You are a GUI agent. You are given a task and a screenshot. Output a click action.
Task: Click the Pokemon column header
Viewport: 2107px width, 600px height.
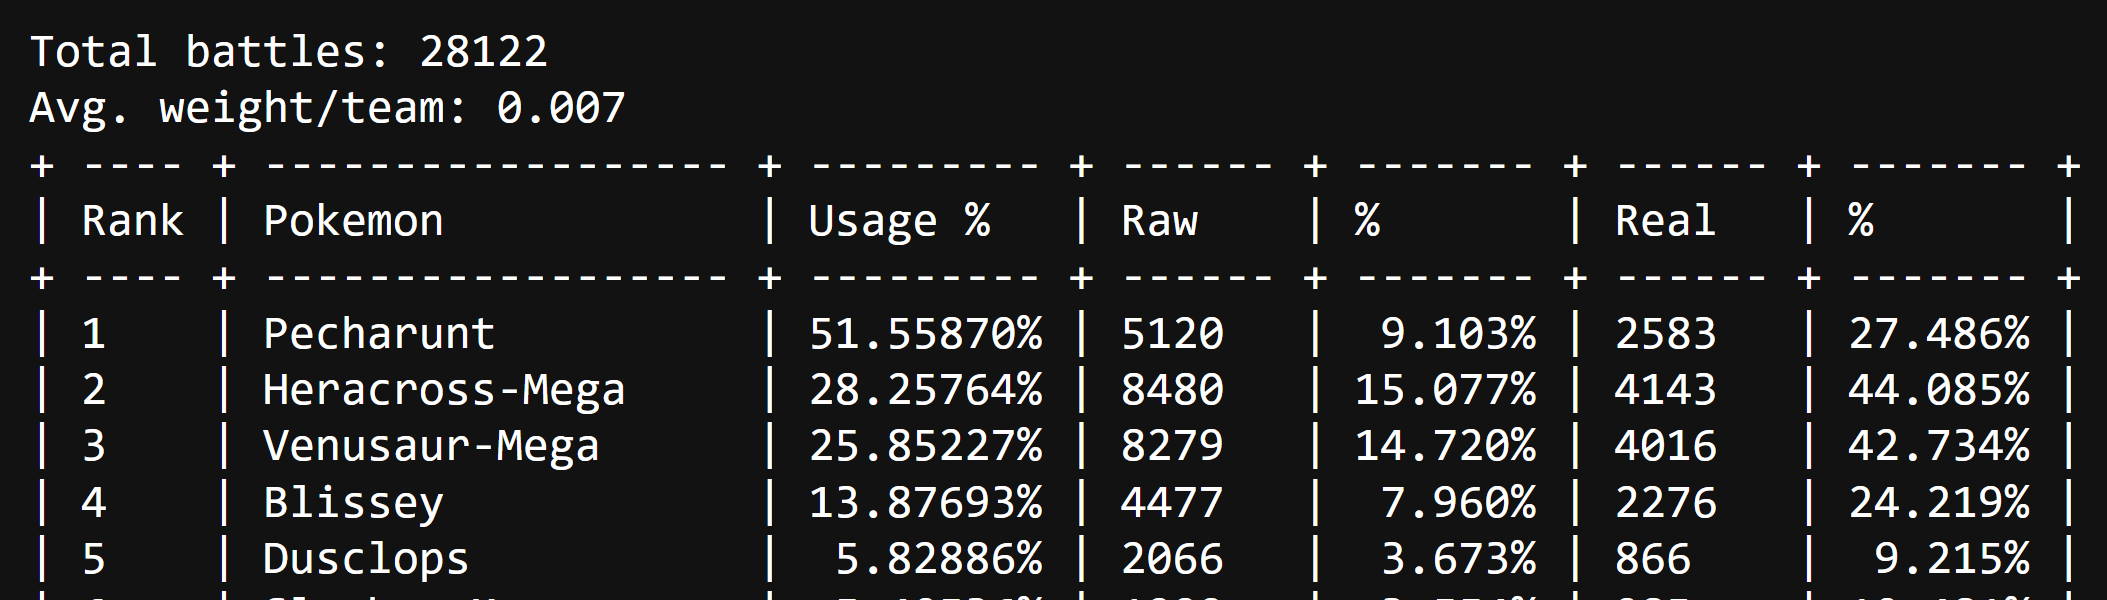click(x=353, y=221)
